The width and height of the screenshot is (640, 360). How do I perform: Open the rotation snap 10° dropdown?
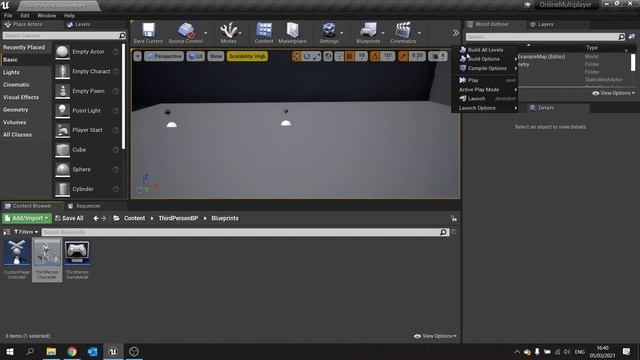pyautogui.click(x=387, y=56)
